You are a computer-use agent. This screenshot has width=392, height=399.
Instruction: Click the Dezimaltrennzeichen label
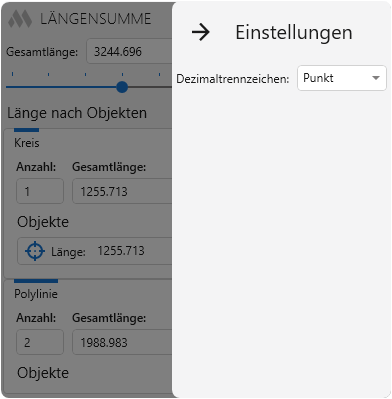(x=233, y=79)
